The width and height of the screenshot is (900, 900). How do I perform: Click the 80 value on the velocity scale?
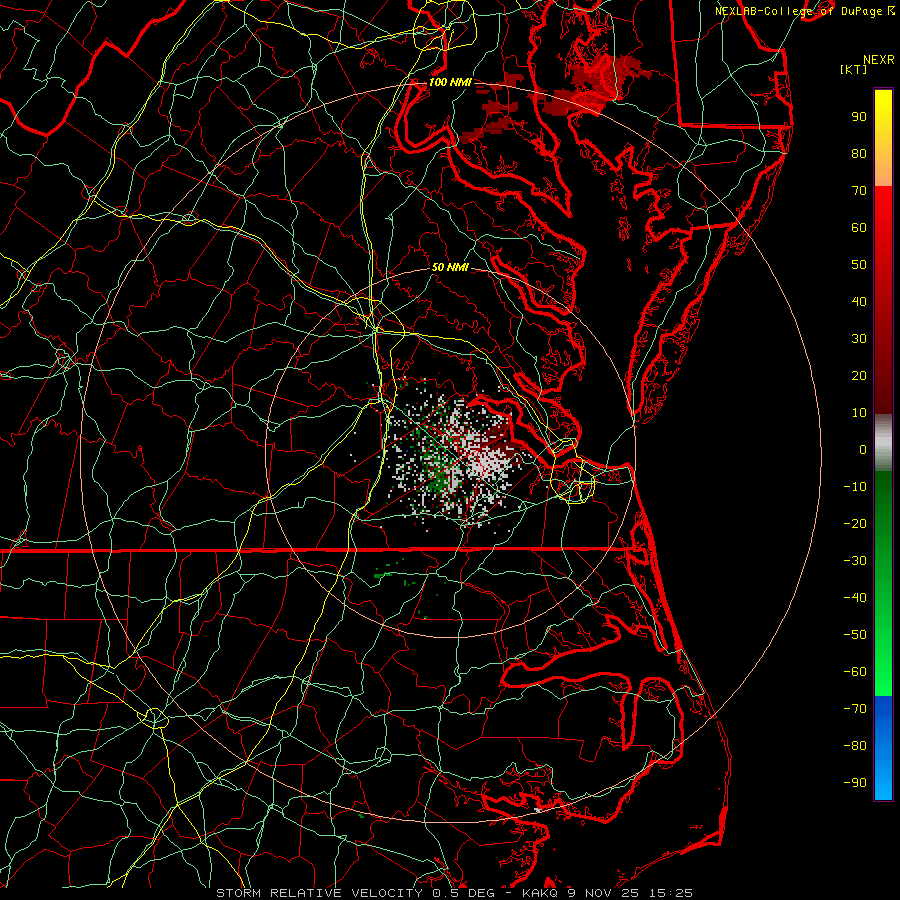[x=859, y=153]
